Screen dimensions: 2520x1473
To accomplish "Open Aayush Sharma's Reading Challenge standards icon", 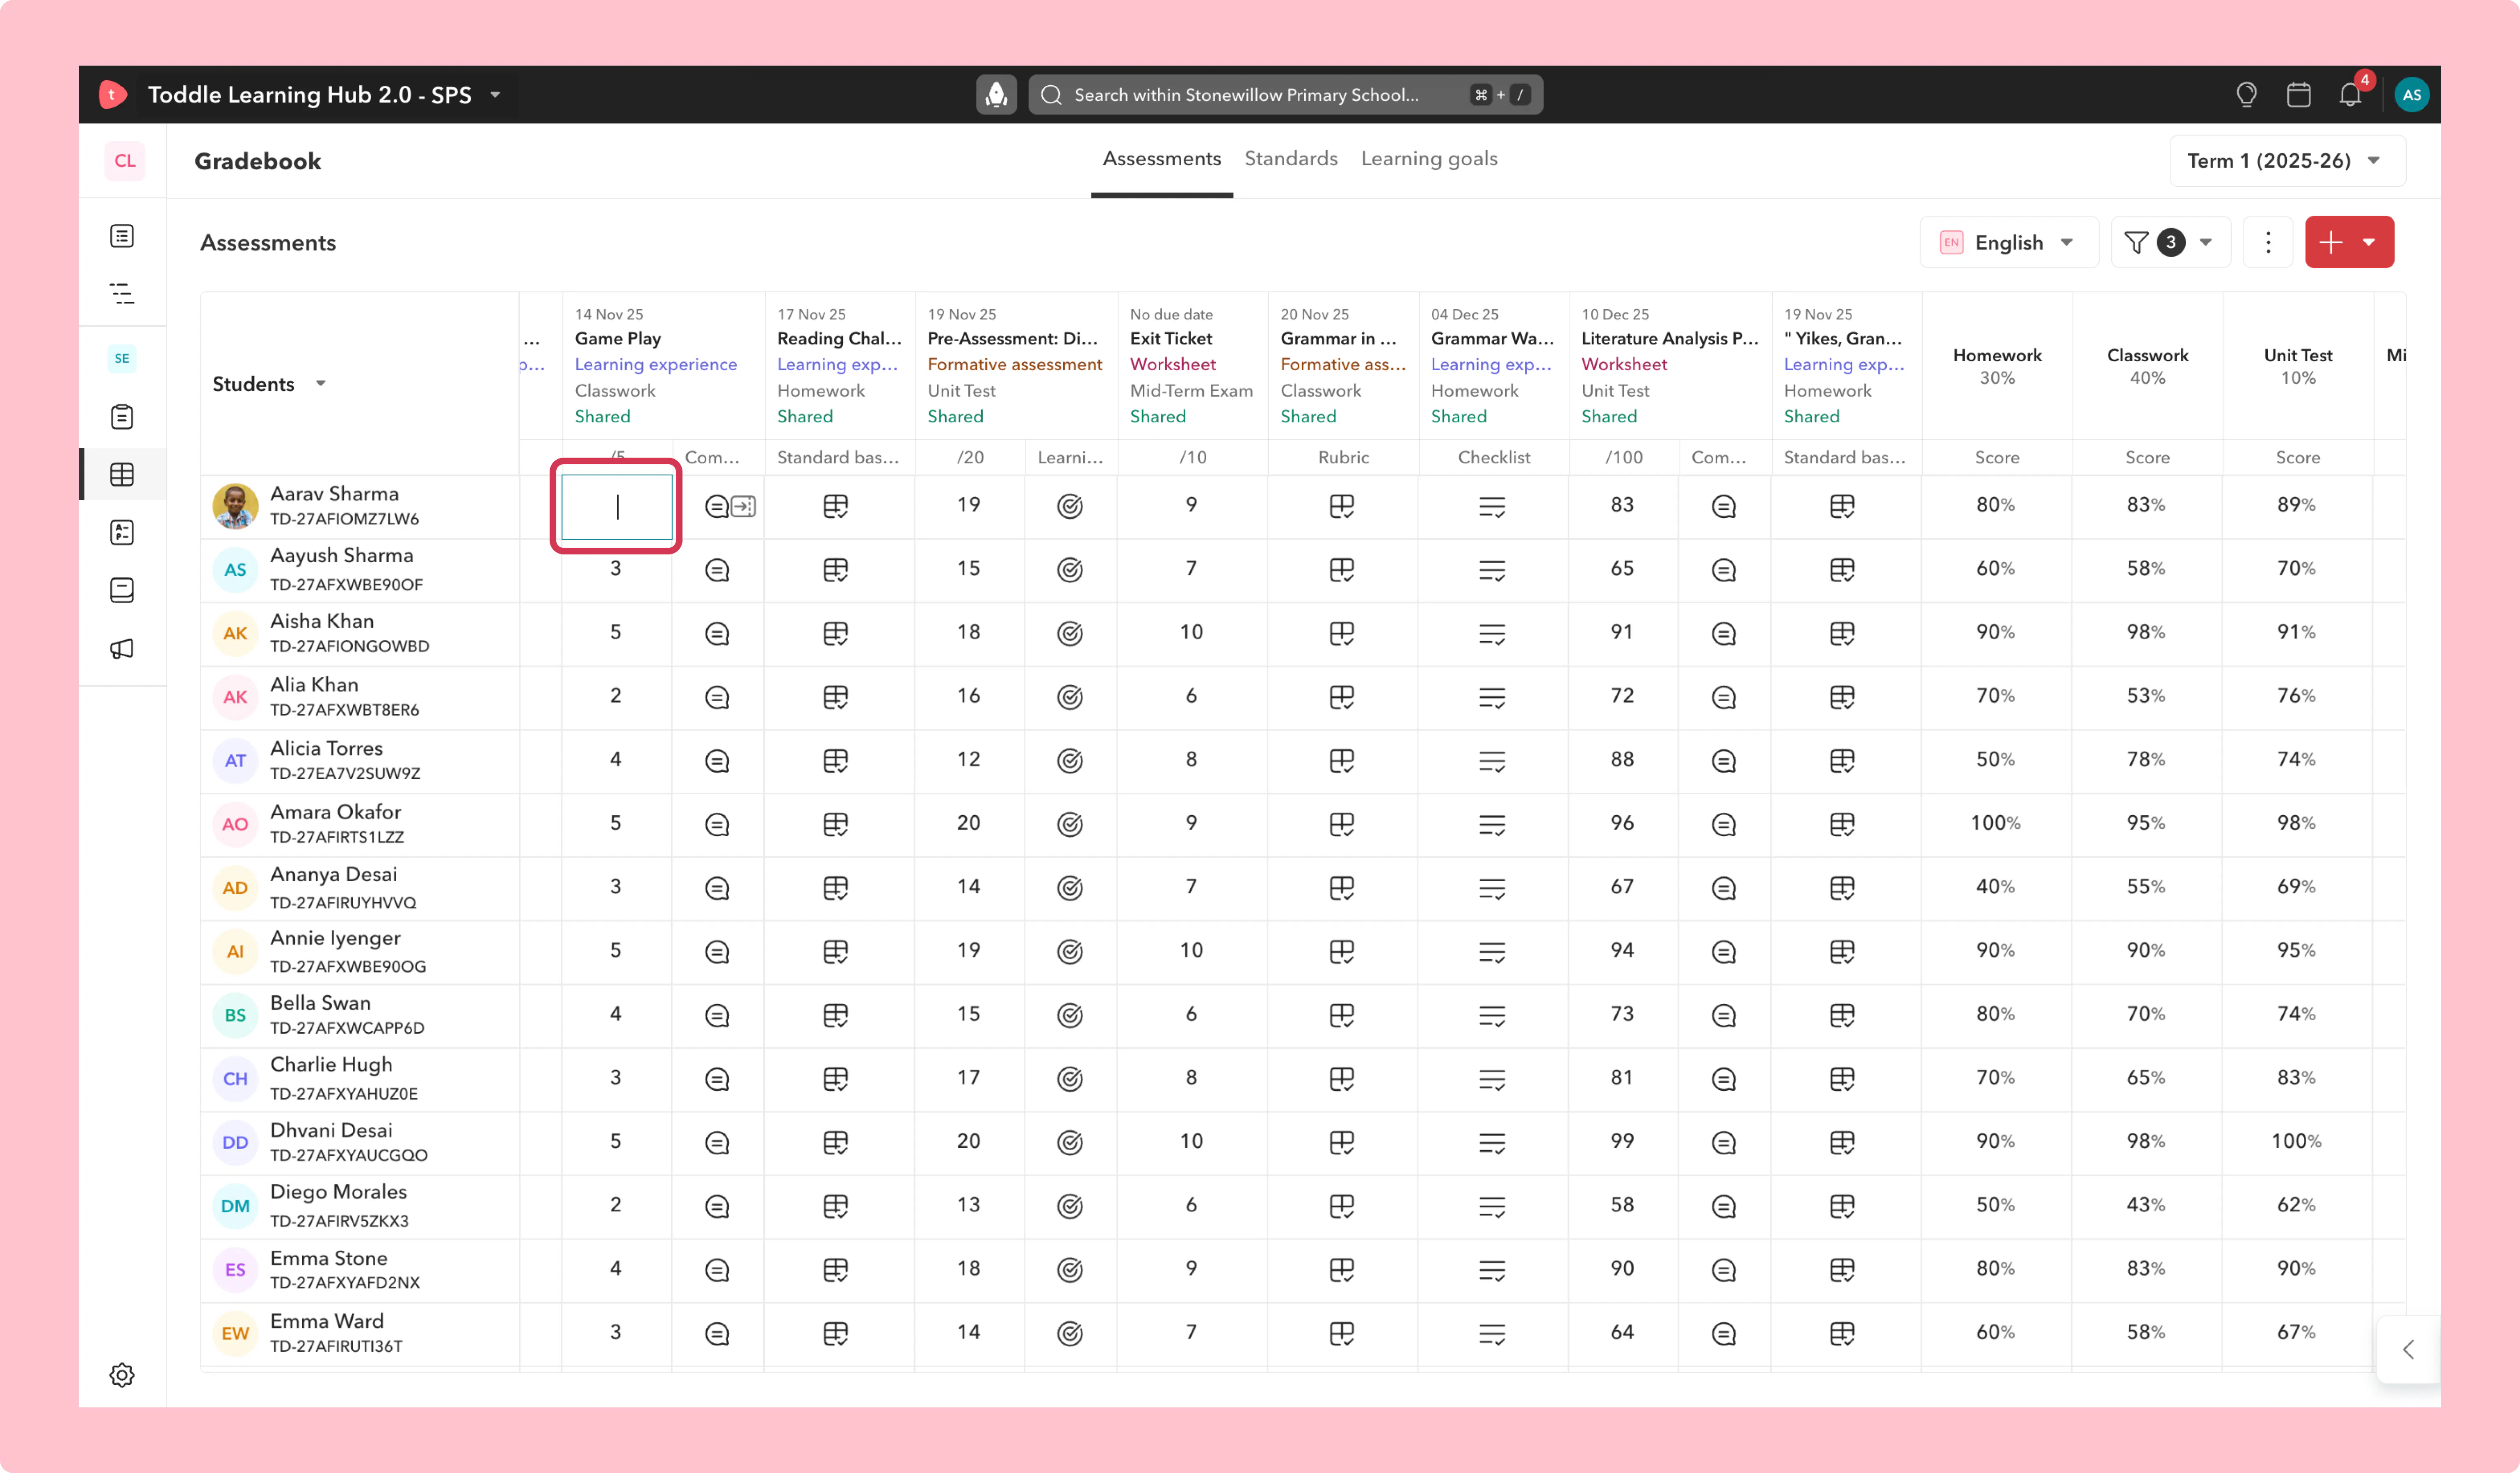I will click(835, 570).
